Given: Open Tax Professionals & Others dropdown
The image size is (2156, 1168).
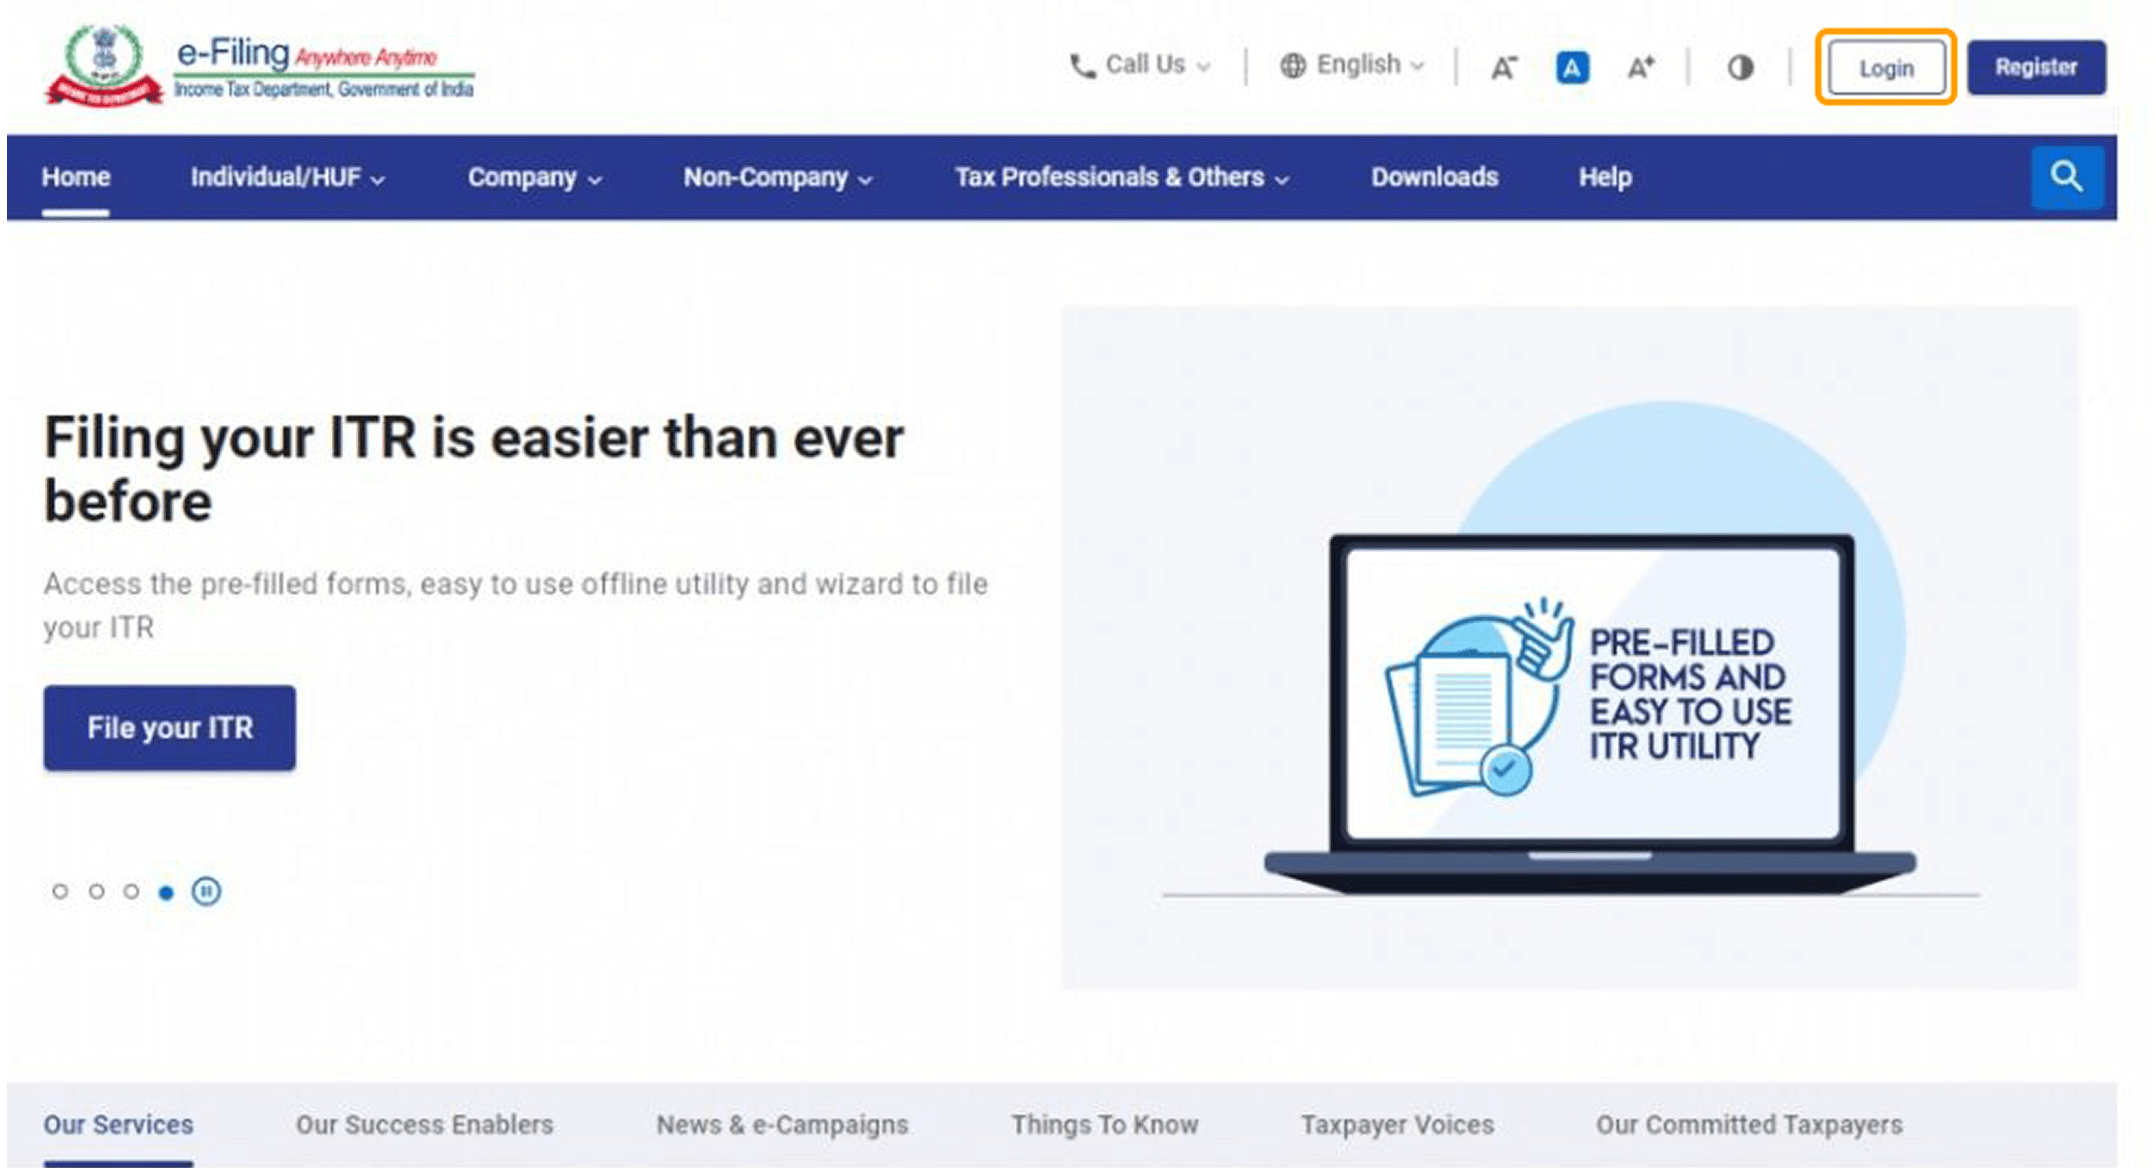Looking at the screenshot, I should (1121, 178).
